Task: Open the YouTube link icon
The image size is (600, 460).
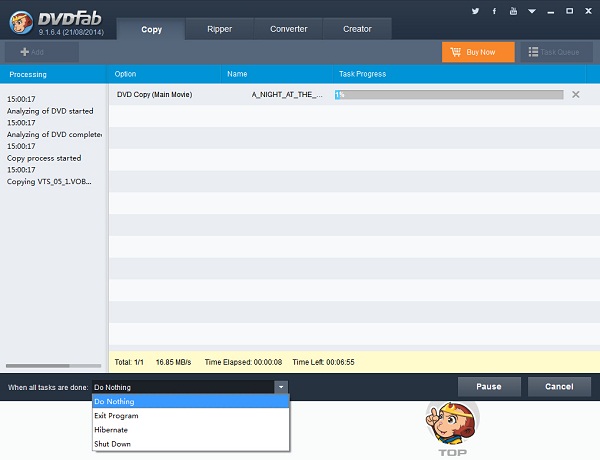Action: coord(513,11)
